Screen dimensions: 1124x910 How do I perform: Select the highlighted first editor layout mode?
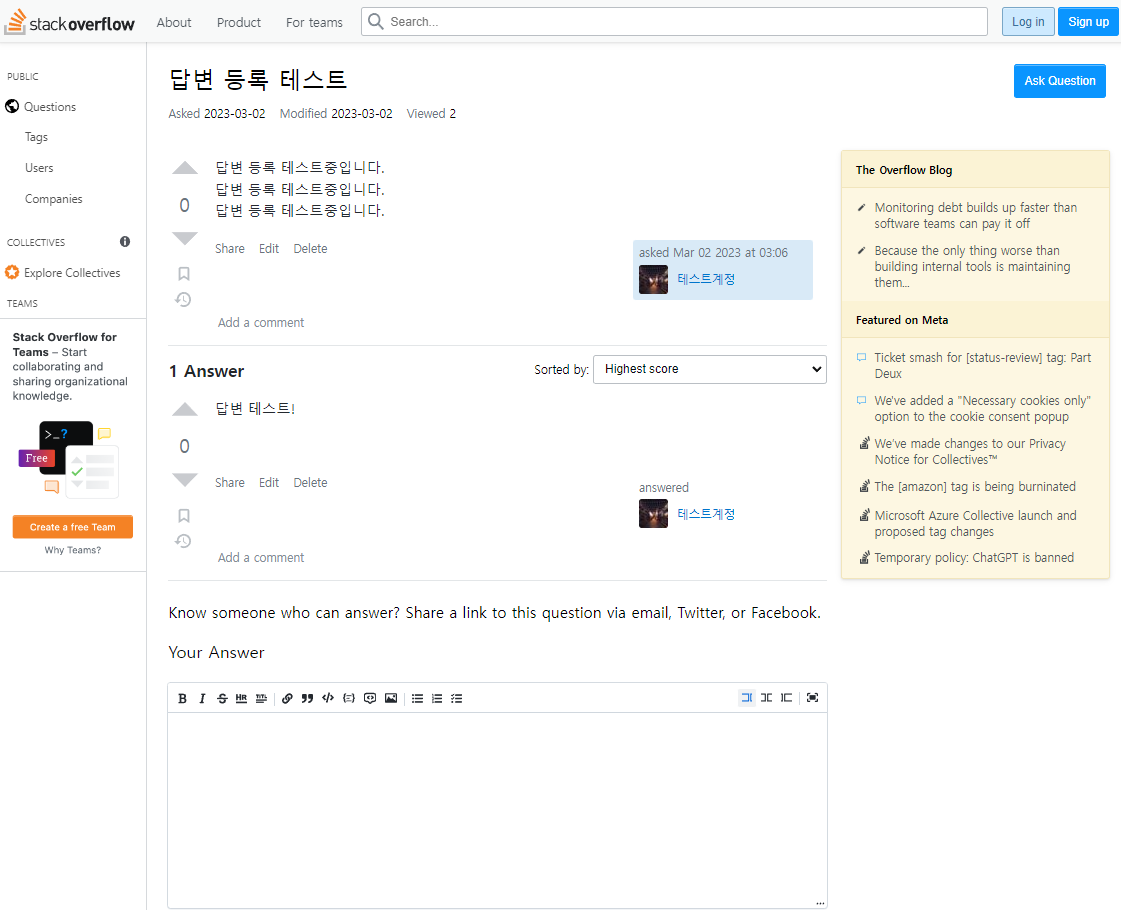[x=747, y=698]
